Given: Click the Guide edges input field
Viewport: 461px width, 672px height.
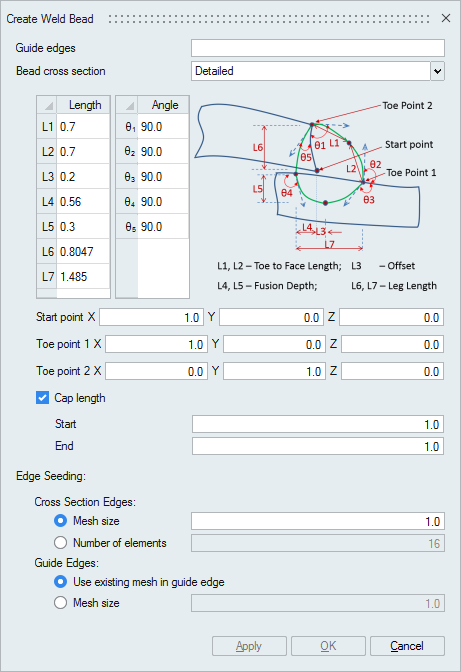Looking at the screenshot, I should (x=317, y=48).
